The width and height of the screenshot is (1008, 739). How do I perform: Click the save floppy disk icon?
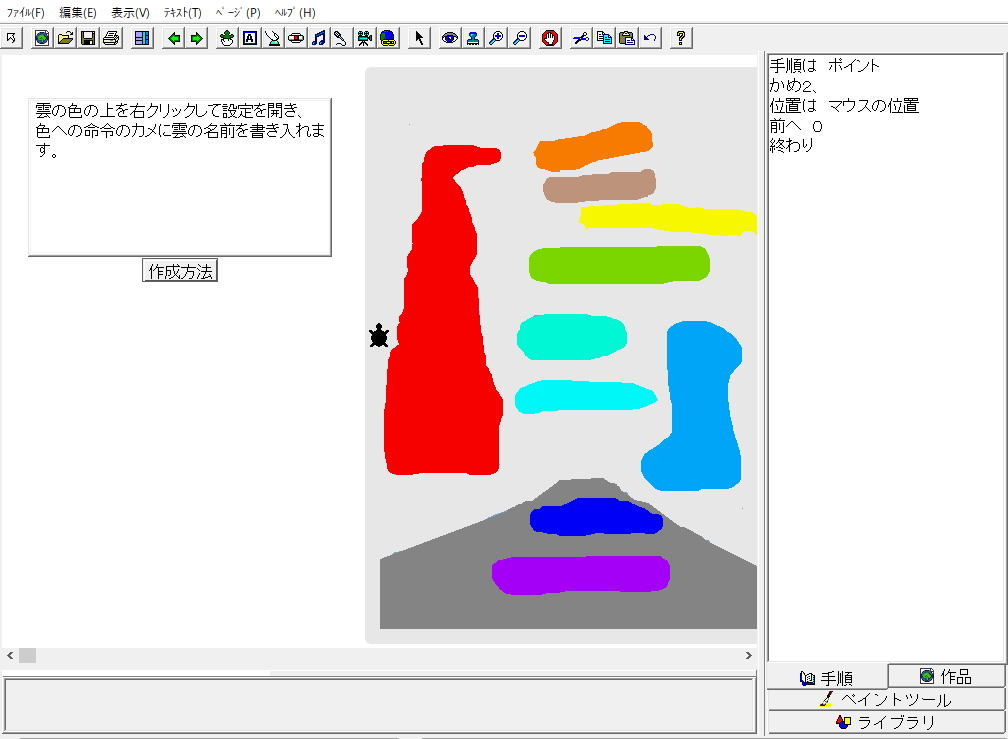88,38
